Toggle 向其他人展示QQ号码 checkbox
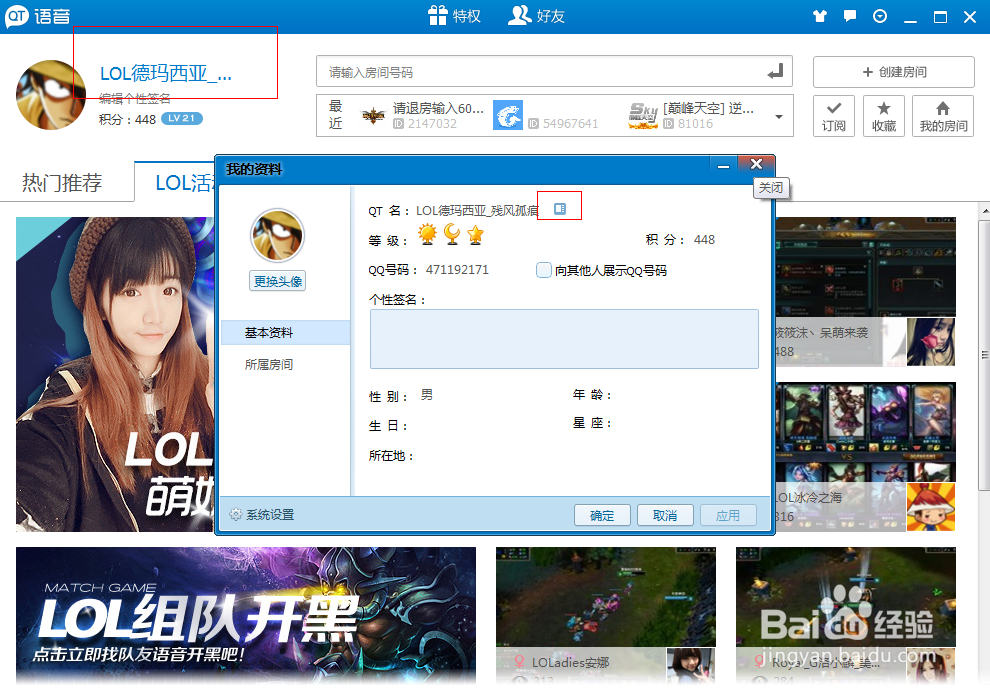 click(x=543, y=270)
